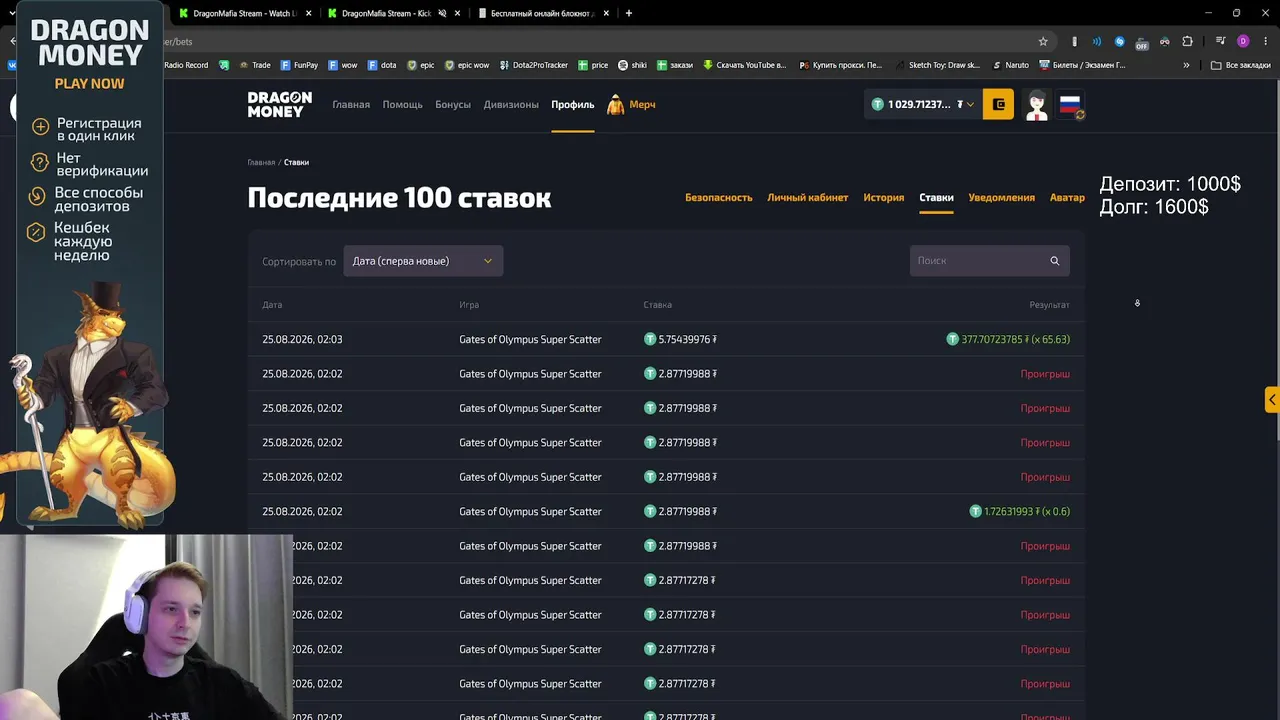Open the заказы bookmark
Screen dimensions: 1280x720
coord(675,65)
